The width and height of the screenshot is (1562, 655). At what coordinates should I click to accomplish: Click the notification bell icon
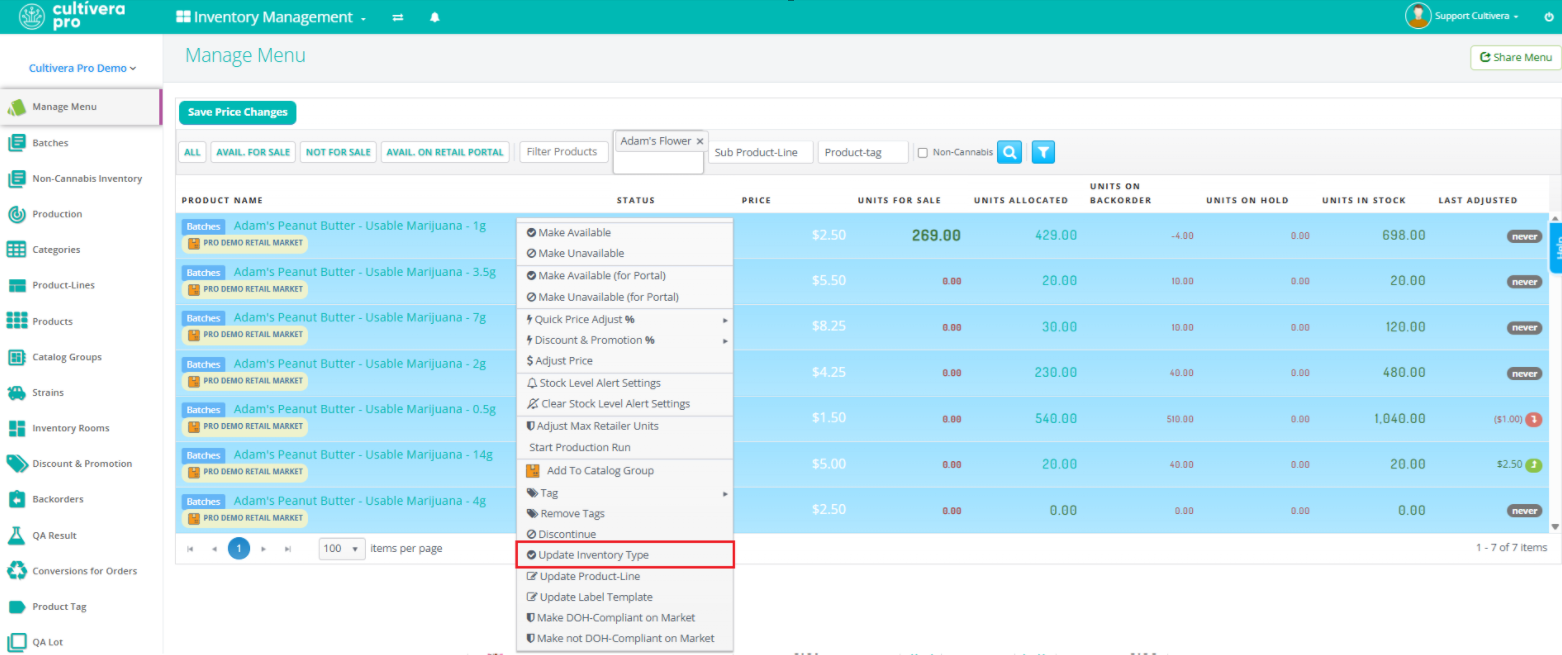pos(435,17)
